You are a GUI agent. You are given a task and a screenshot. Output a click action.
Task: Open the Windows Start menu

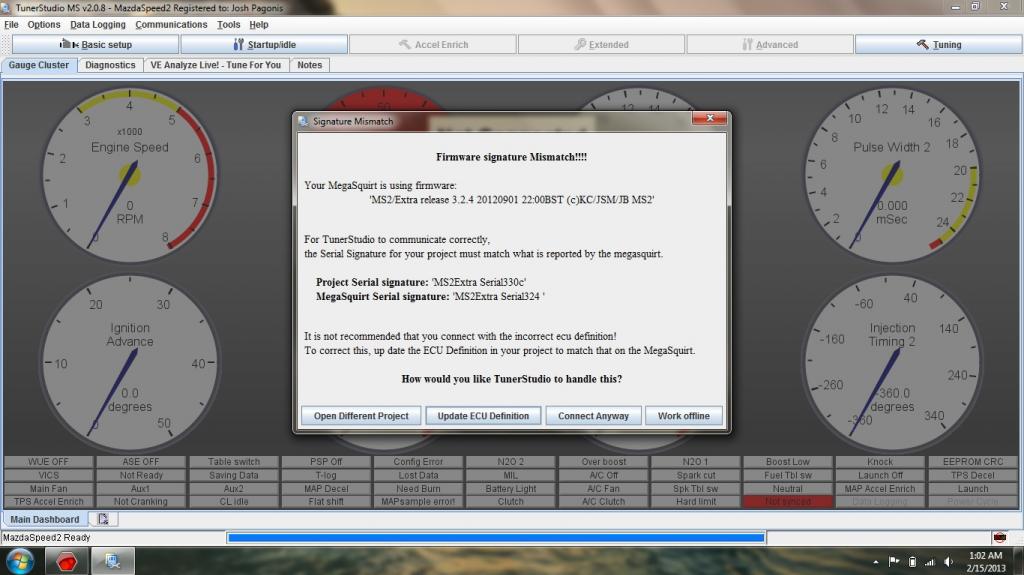point(20,561)
